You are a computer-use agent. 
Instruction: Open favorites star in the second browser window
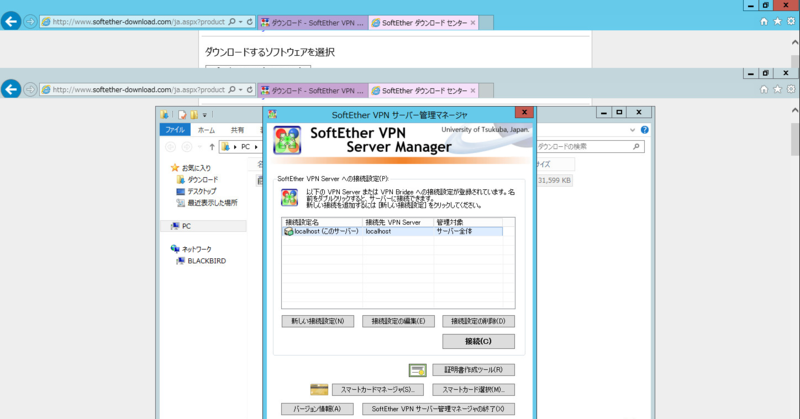pyautogui.click(x=777, y=89)
